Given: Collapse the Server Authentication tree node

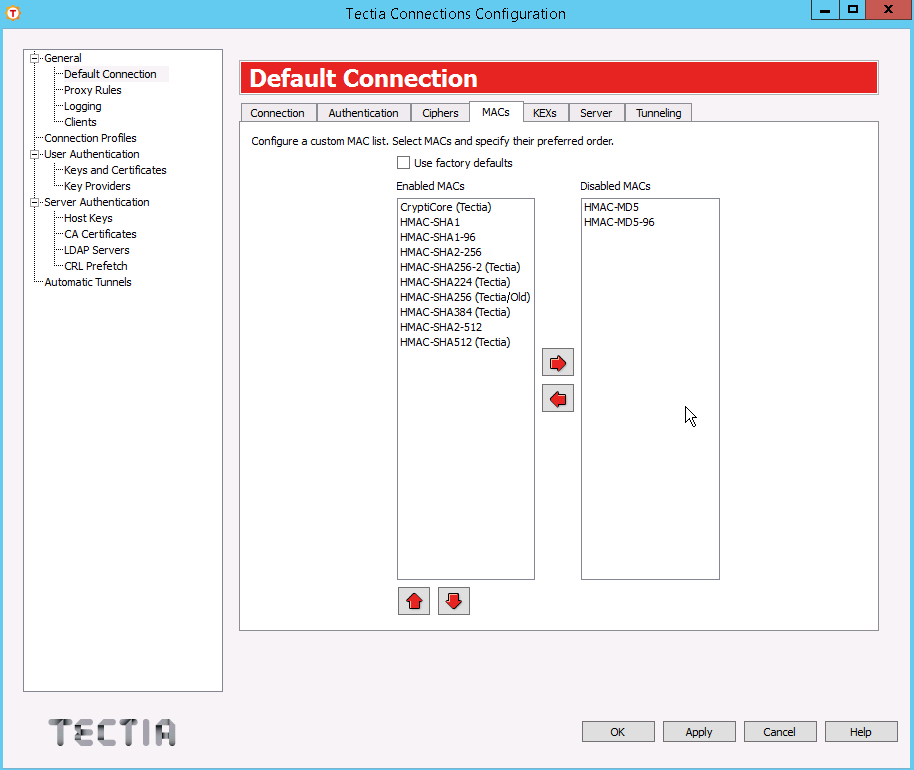Looking at the screenshot, I should 34,202.
